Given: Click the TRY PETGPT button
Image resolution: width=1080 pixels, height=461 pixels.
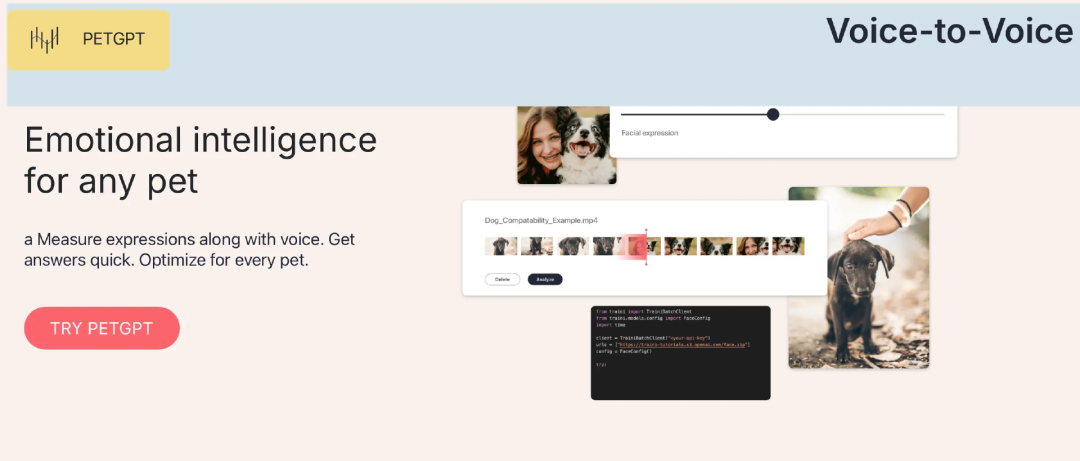Looking at the screenshot, I should pyautogui.click(x=102, y=328).
